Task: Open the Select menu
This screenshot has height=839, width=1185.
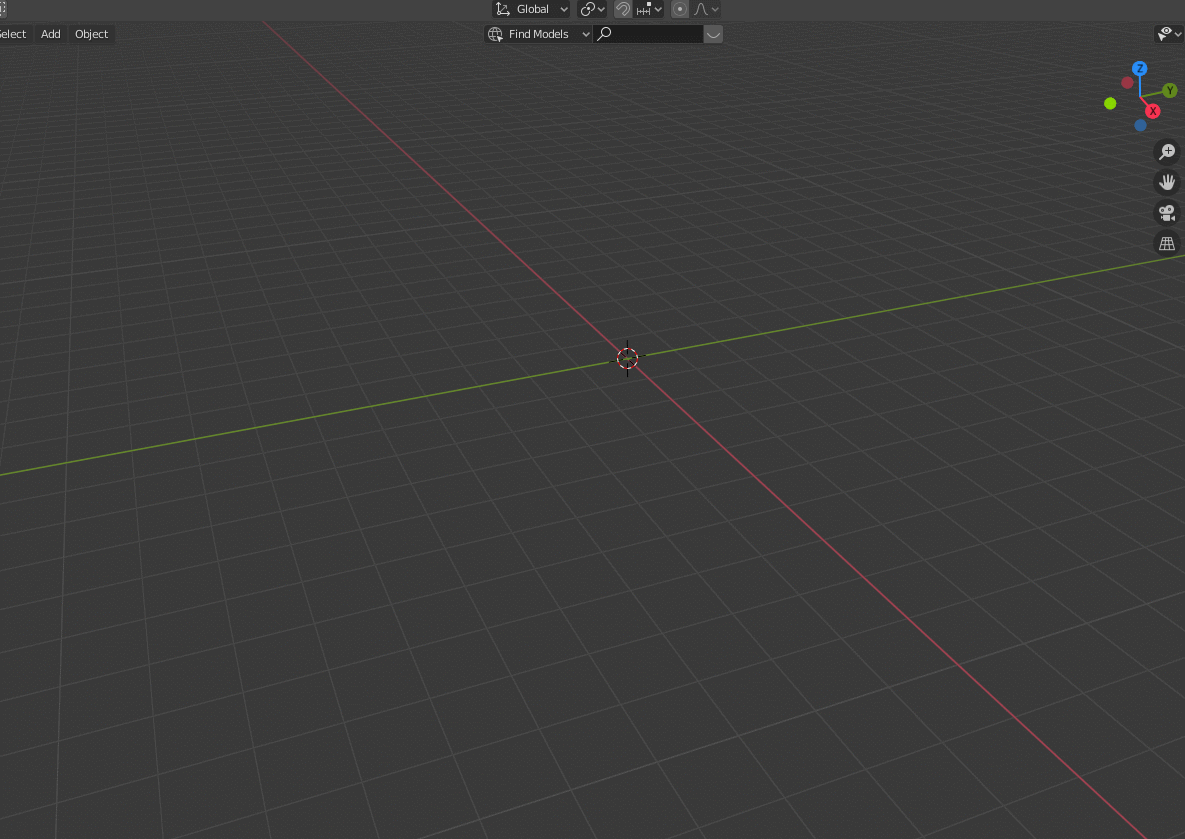Action: click(13, 34)
